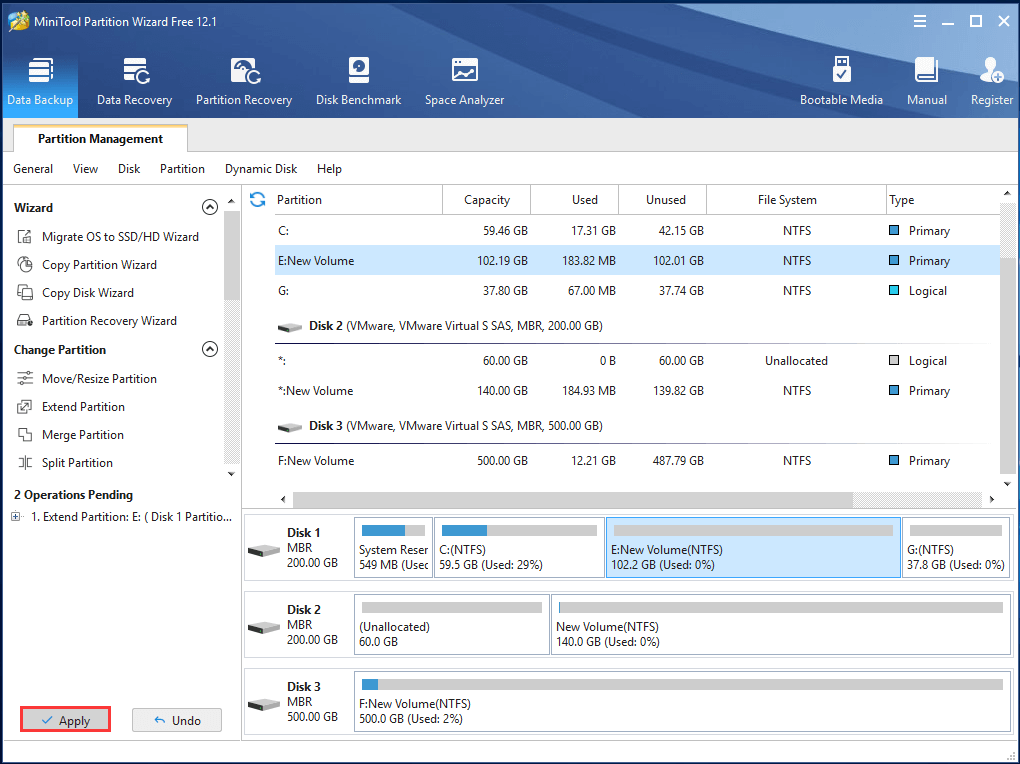Create Bootable Media
Screen dimensions: 1020x764
click(x=841, y=82)
